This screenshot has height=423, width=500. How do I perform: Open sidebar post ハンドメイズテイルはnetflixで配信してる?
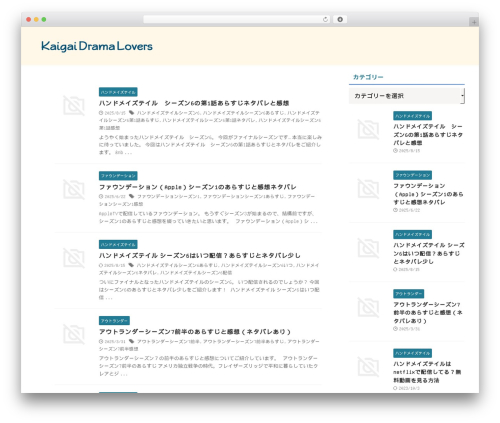[x=427, y=372]
